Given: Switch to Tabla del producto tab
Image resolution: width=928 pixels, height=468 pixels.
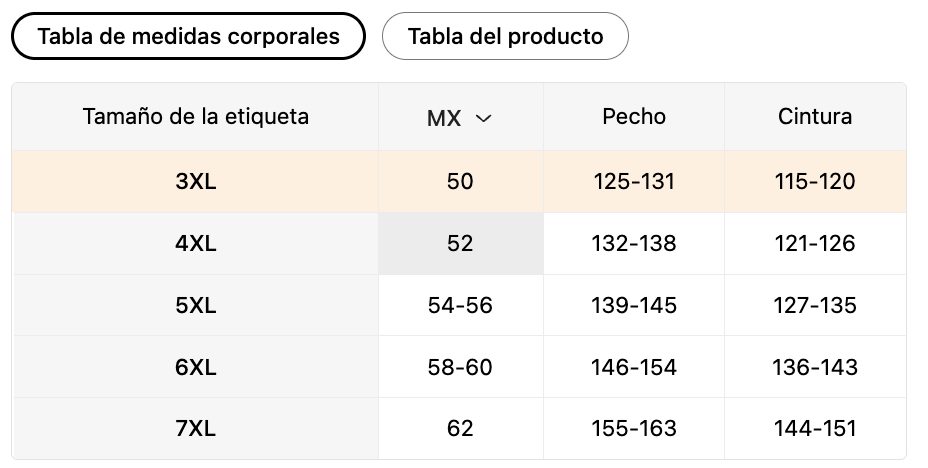Looking at the screenshot, I should pyautogui.click(x=505, y=36).
